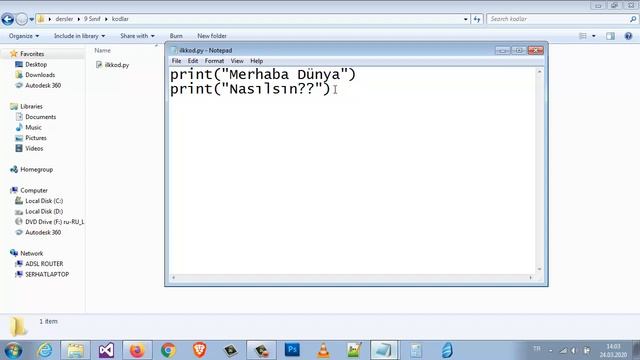Click the kodlar breadcrumb segment
This screenshot has height=360, width=640.
(x=120, y=19)
